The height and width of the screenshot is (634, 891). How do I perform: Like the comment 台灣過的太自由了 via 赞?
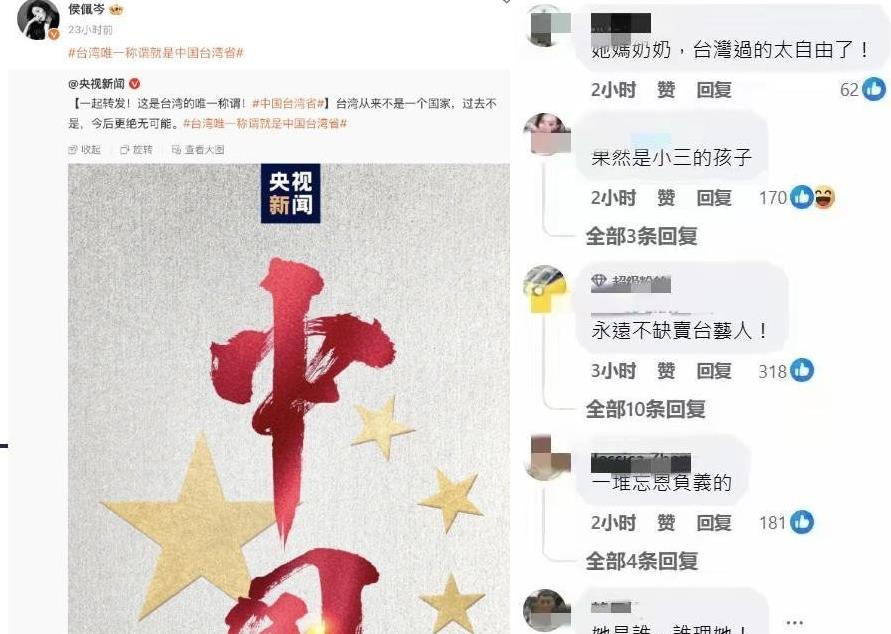[x=666, y=90]
